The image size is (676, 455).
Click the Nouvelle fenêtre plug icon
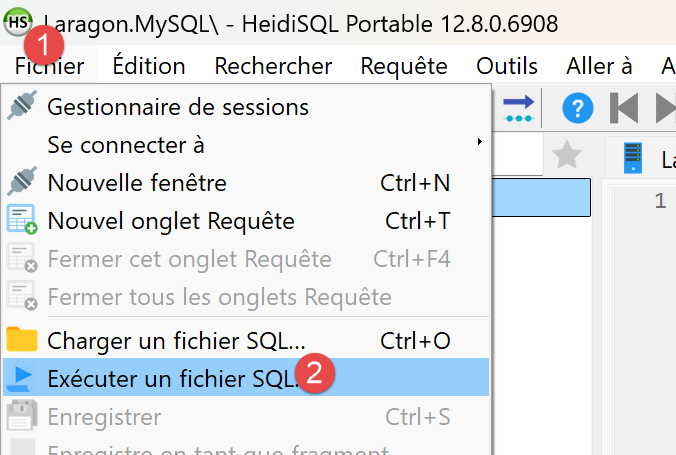coord(22,182)
